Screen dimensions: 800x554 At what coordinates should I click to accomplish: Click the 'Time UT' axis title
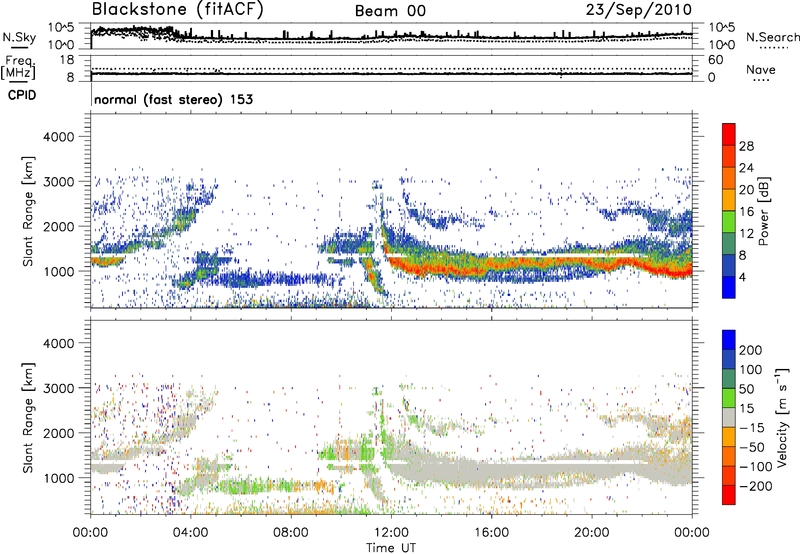click(391, 548)
